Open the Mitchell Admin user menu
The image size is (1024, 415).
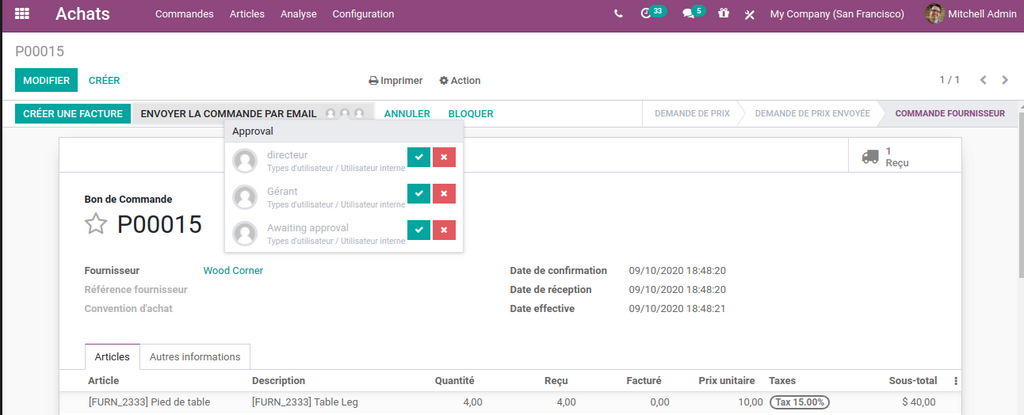coord(968,14)
